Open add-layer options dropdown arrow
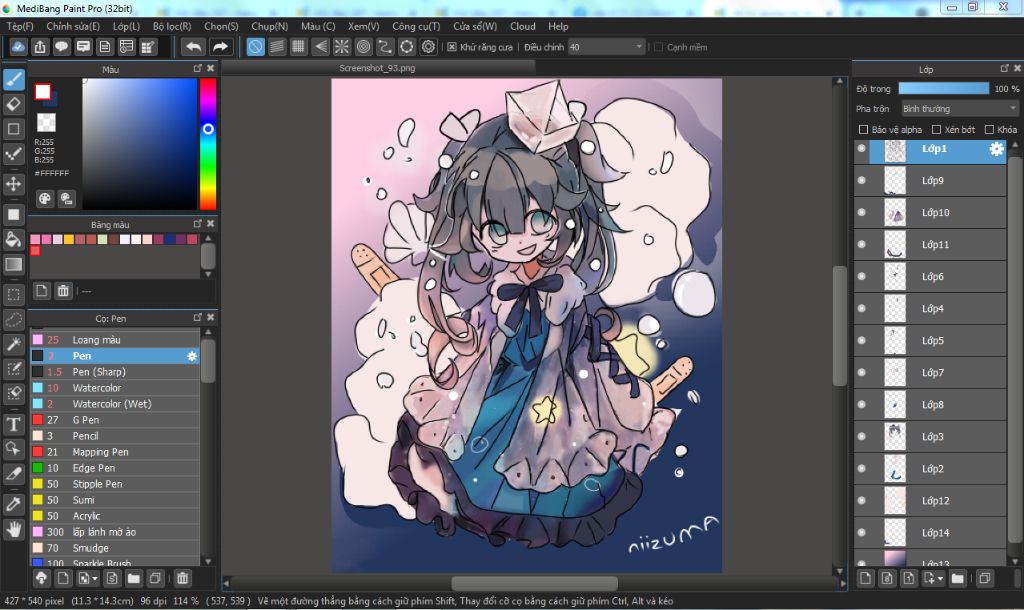This screenshot has height=610, width=1024. pyautogui.click(x=940, y=579)
